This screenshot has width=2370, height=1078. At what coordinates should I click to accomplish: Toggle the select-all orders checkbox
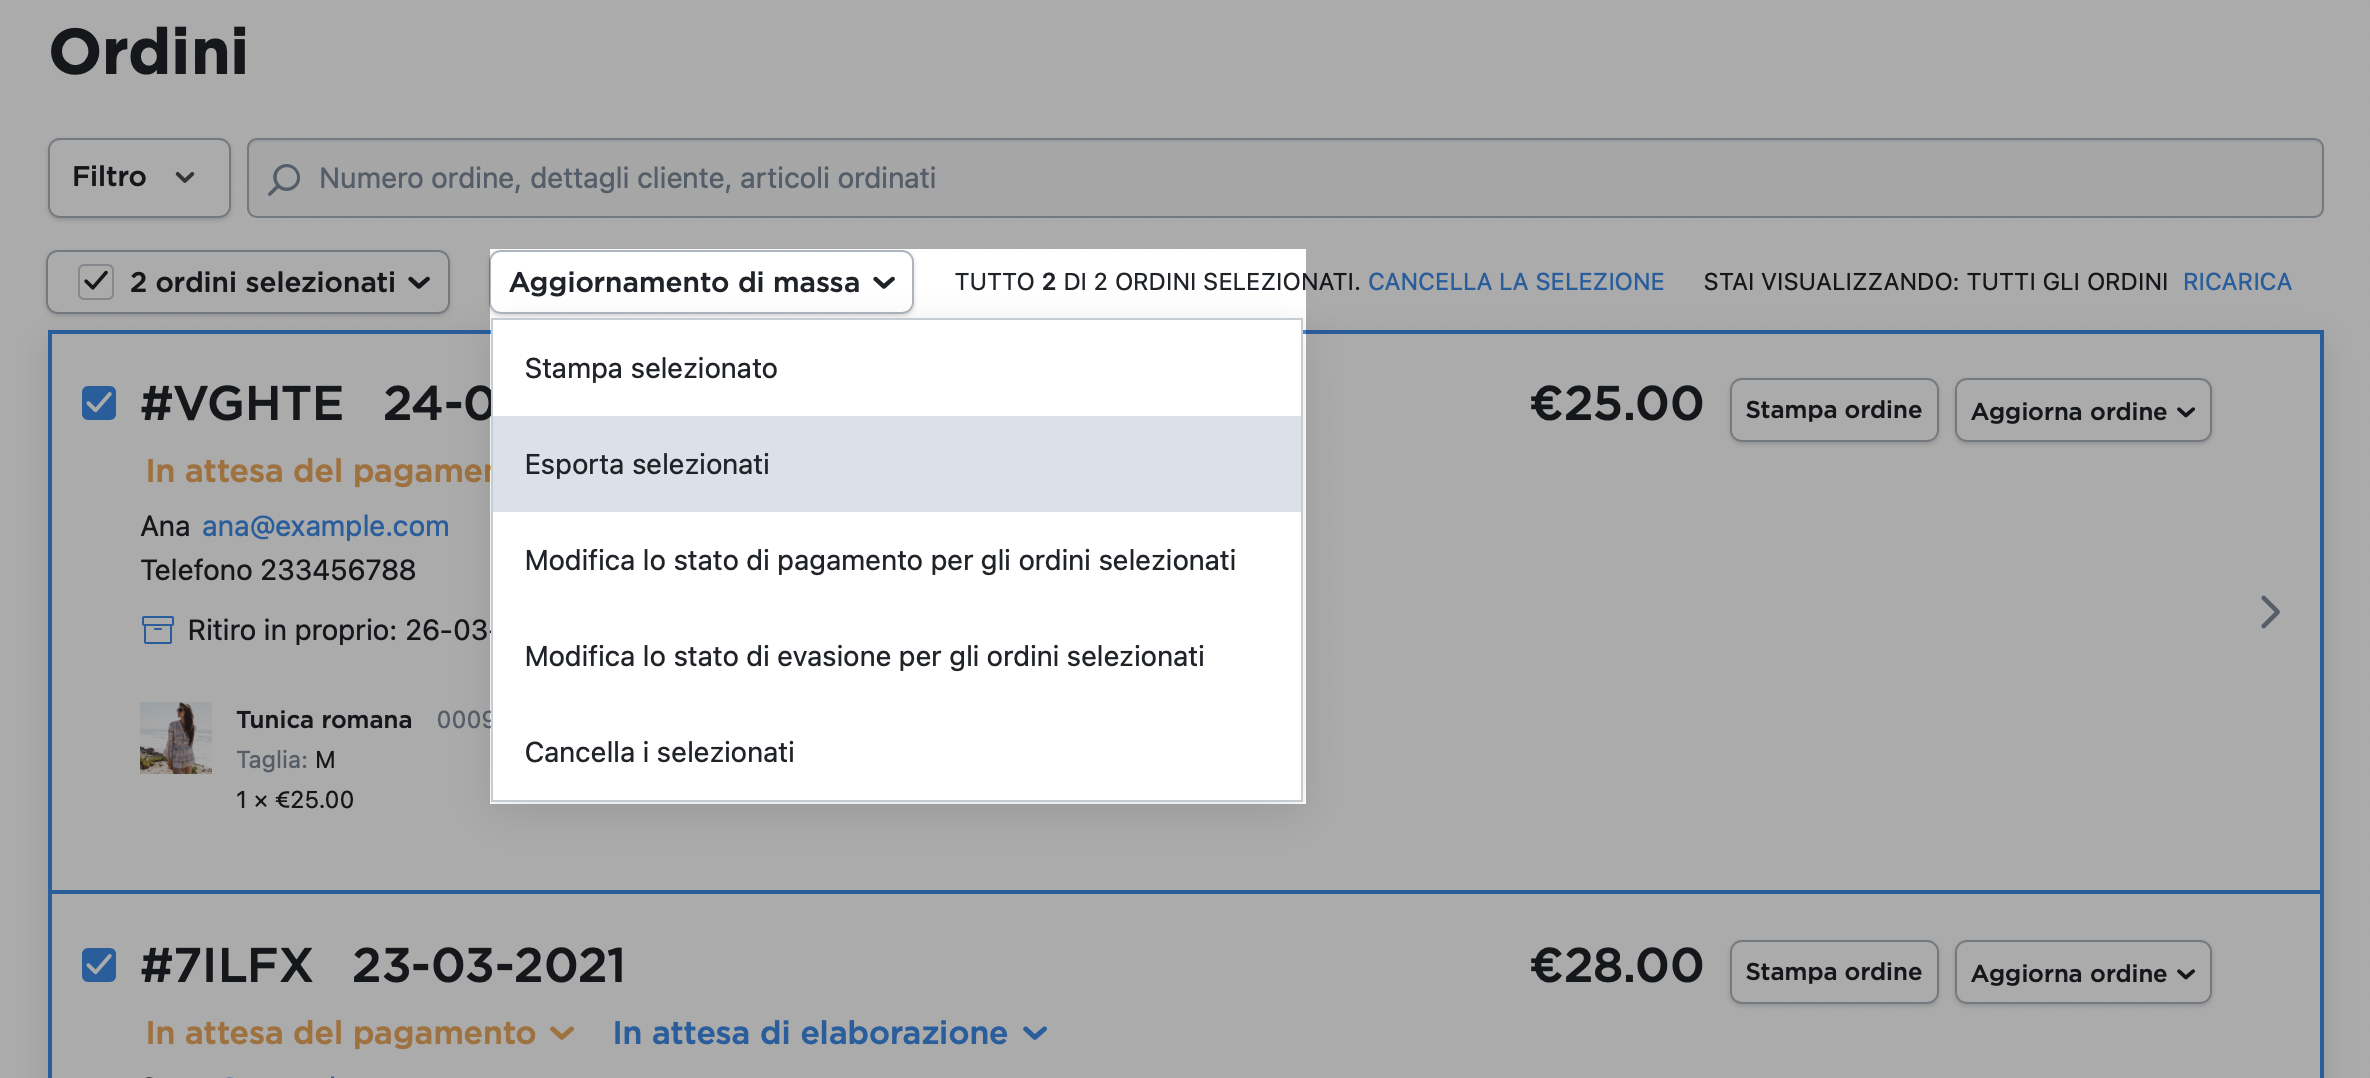coord(97,282)
